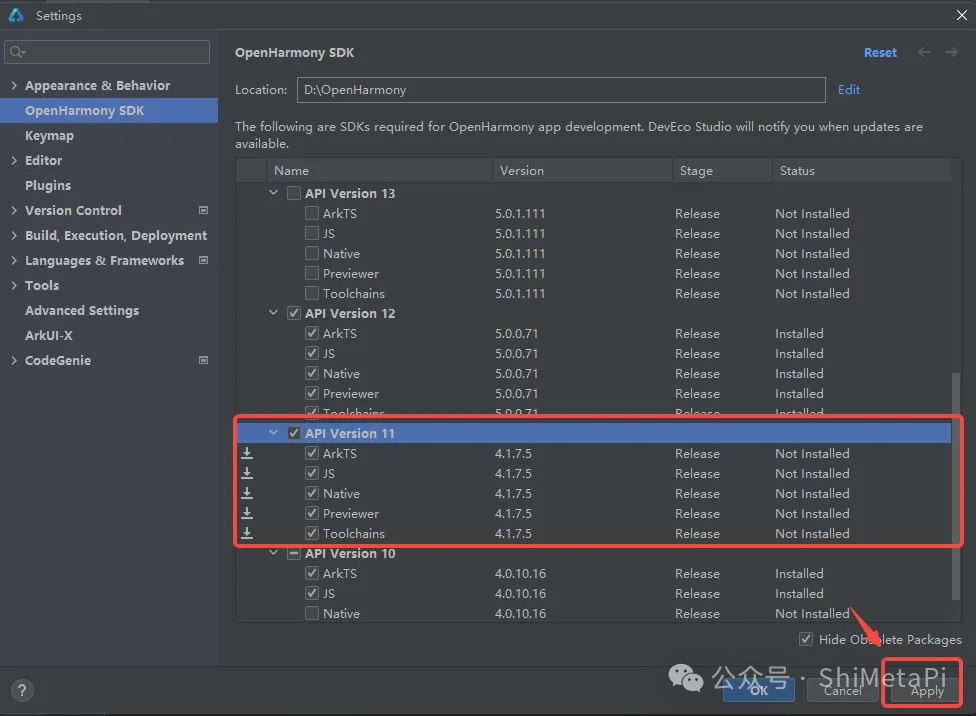Select Plugins in the settings sidebar
Screen dimensions: 976x716
(48, 185)
